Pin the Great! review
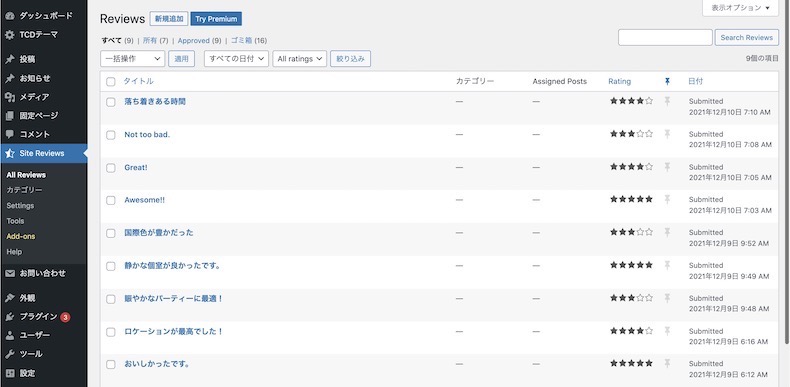 [667, 167]
